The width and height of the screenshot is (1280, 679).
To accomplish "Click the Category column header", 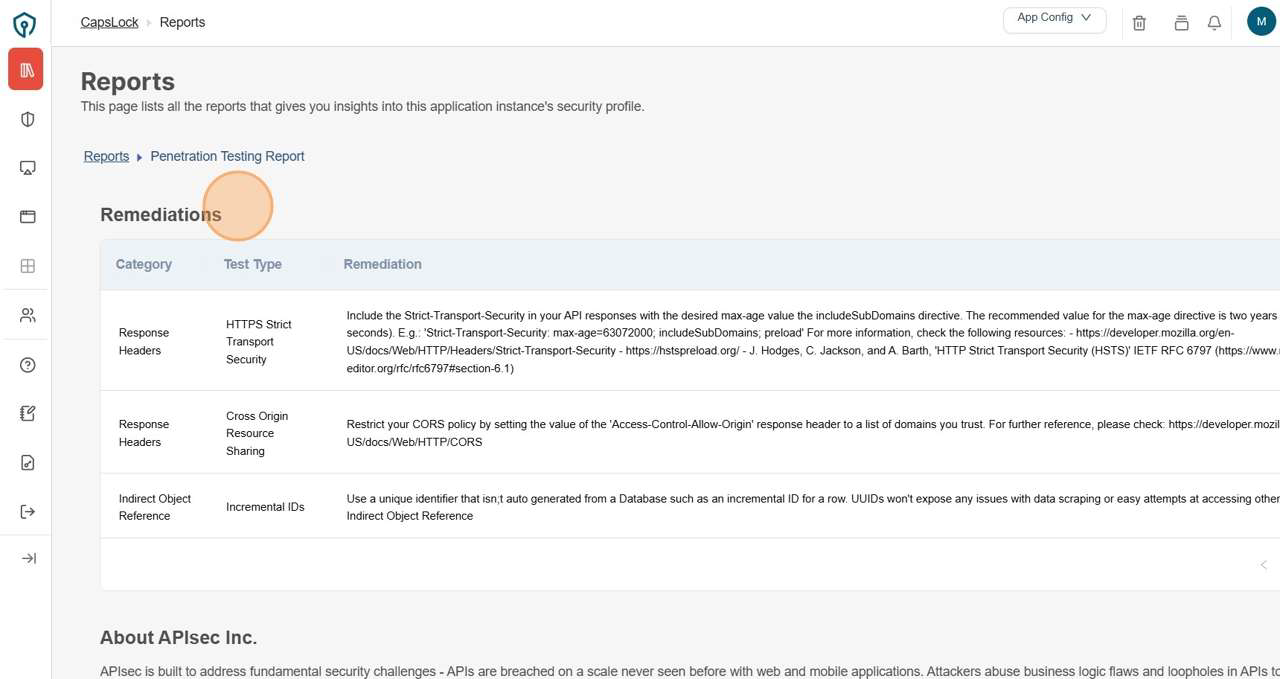I will point(144,264).
